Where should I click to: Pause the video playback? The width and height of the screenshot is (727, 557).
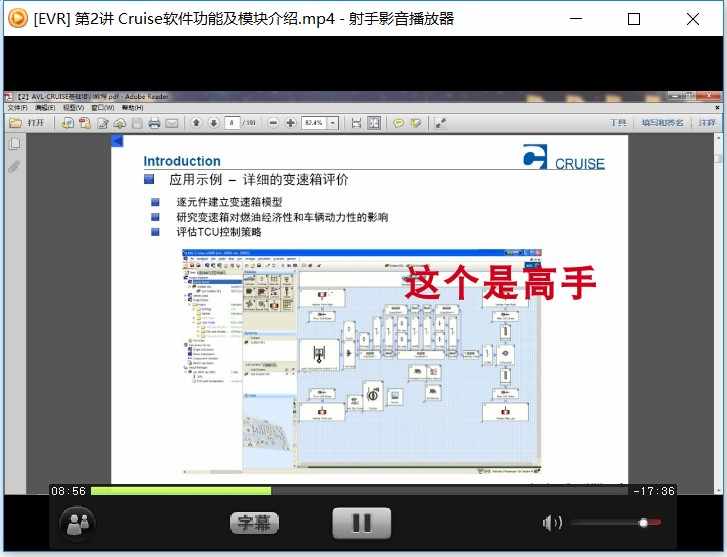(362, 523)
